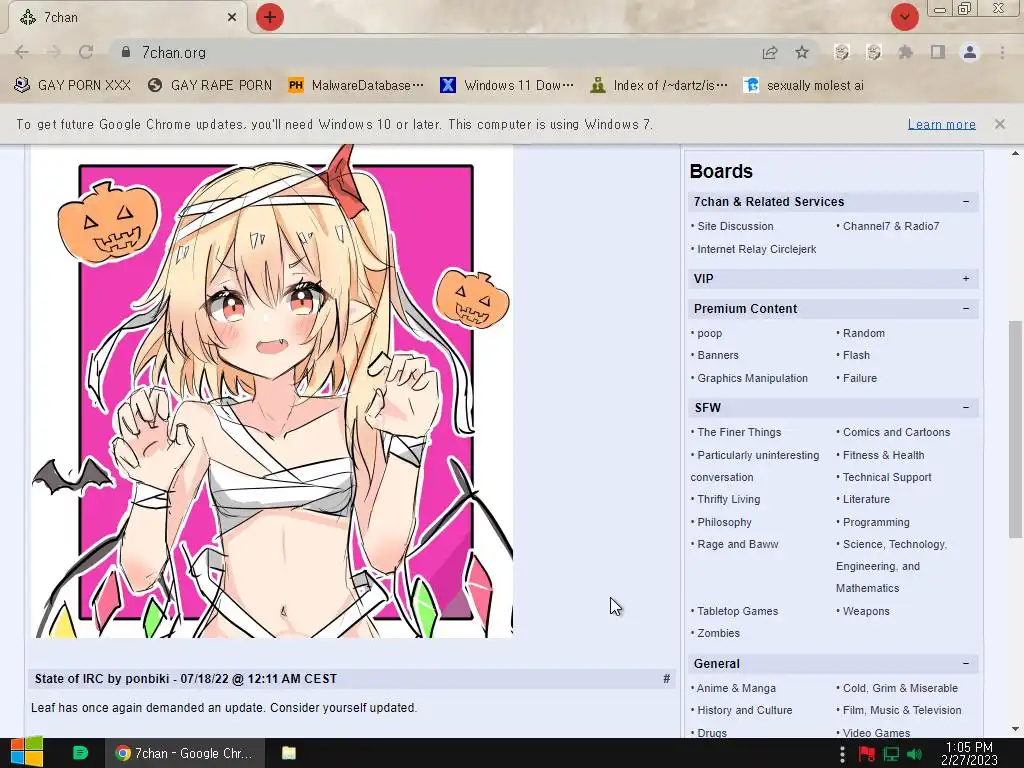Dismiss the Chrome update notification bar
Viewport: 1024px width, 768px height.
[x=1000, y=124]
